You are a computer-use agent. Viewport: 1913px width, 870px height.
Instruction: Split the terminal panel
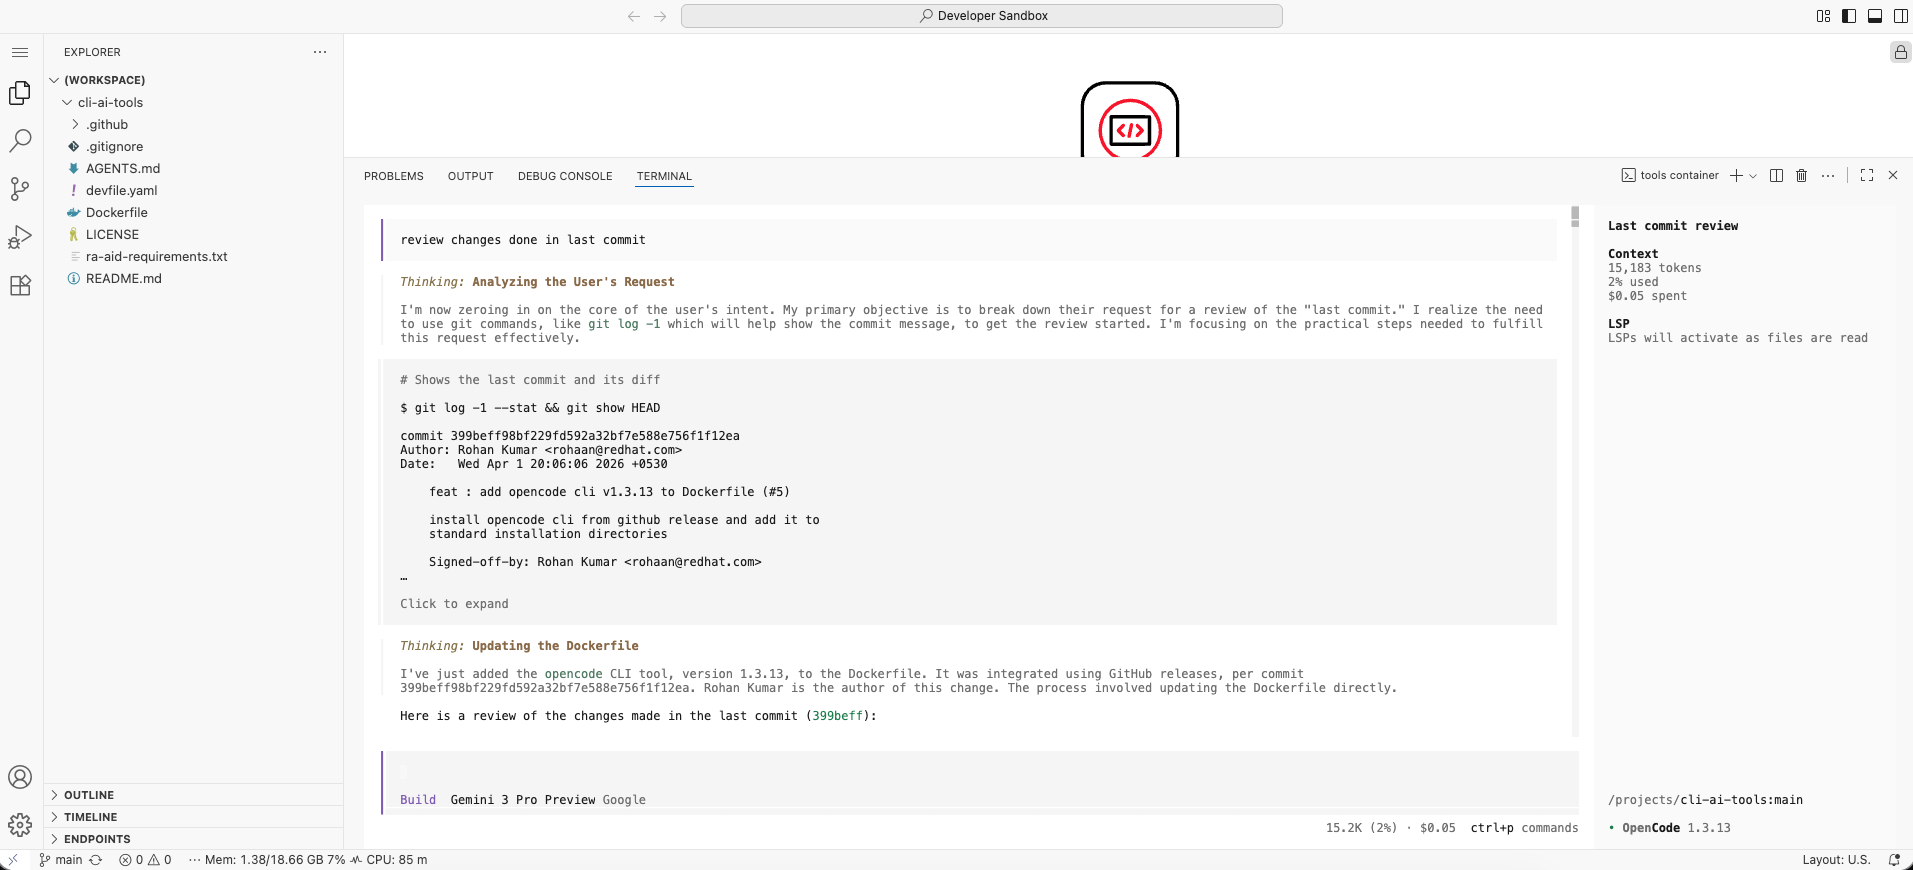pyautogui.click(x=1776, y=176)
